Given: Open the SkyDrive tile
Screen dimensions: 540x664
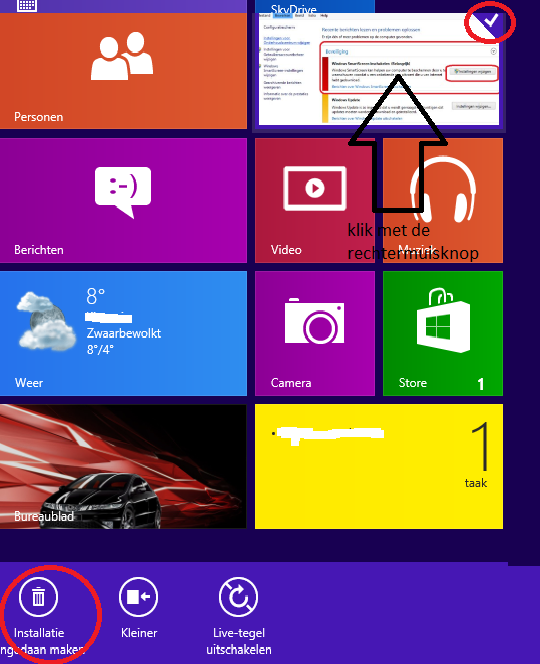Looking at the screenshot, I should [315, 6].
